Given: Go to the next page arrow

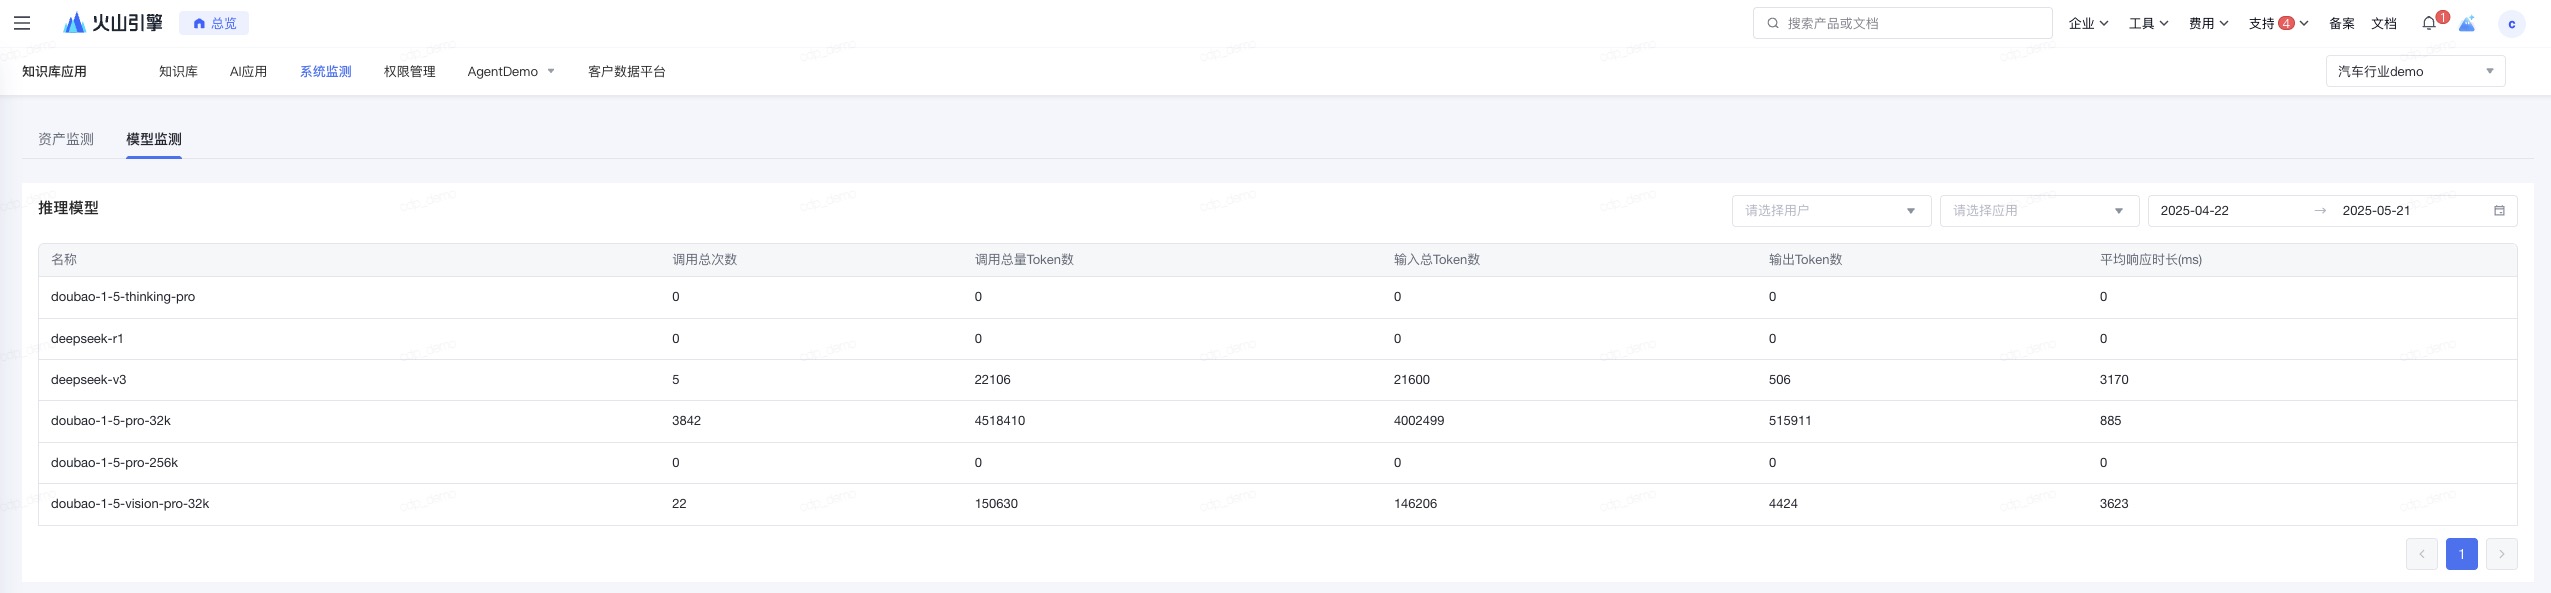Looking at the screenshot, I should click(2501, 554).
